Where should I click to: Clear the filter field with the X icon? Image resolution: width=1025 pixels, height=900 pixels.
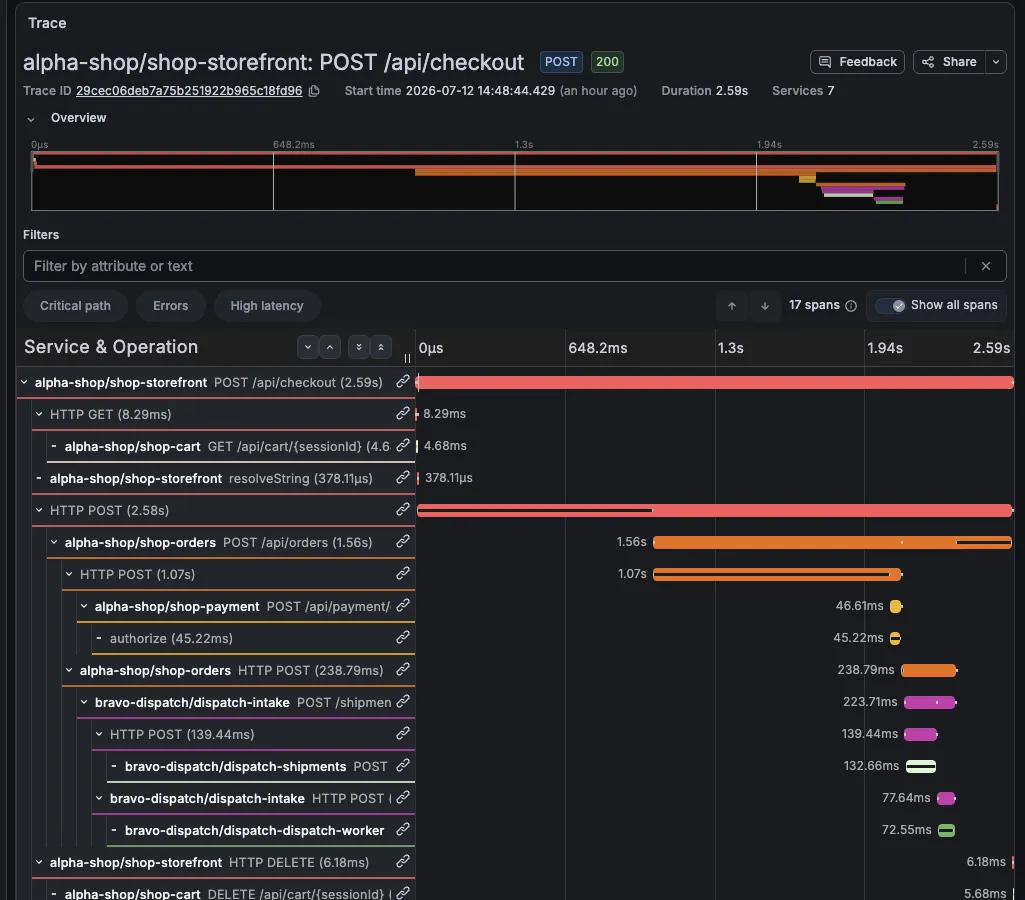coord(986,266)
